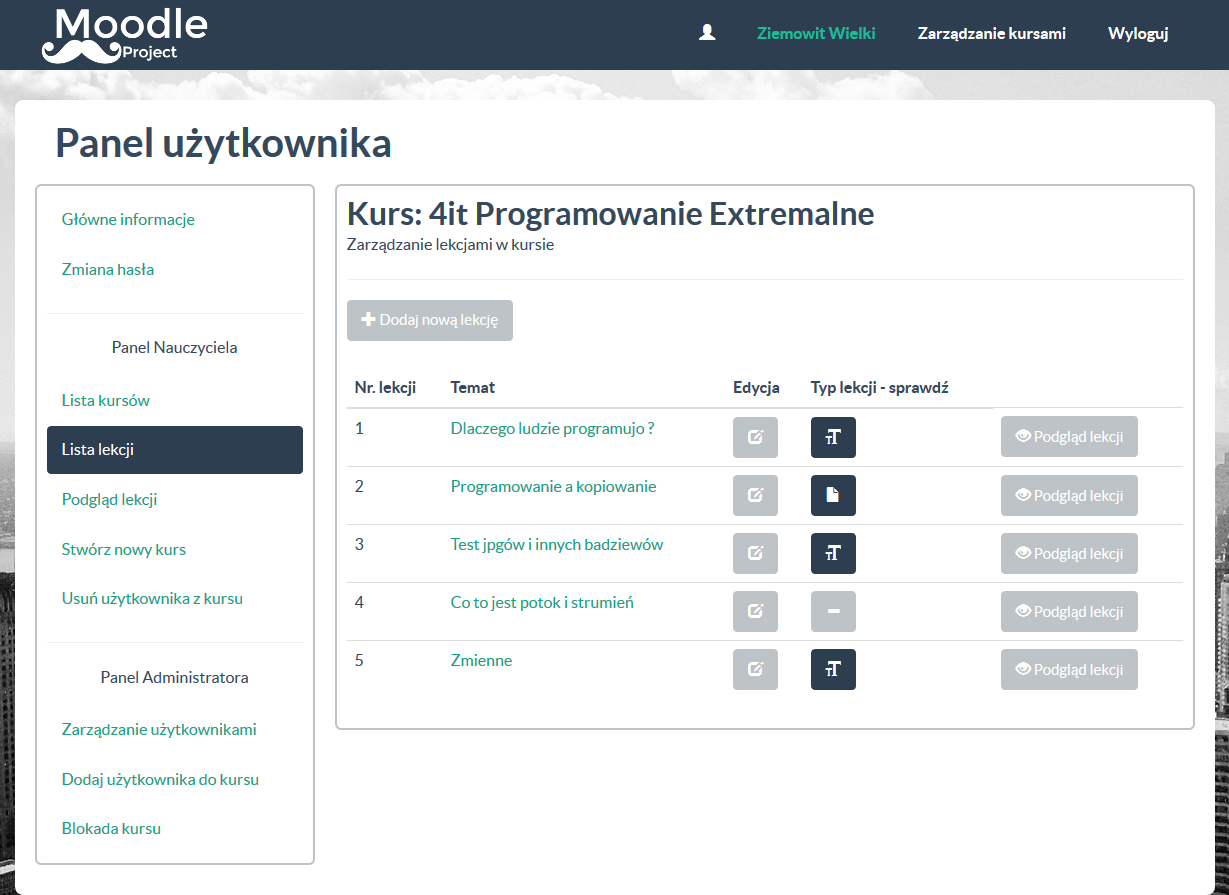Open lesson Test jpgów i innych badziewów

557,544
